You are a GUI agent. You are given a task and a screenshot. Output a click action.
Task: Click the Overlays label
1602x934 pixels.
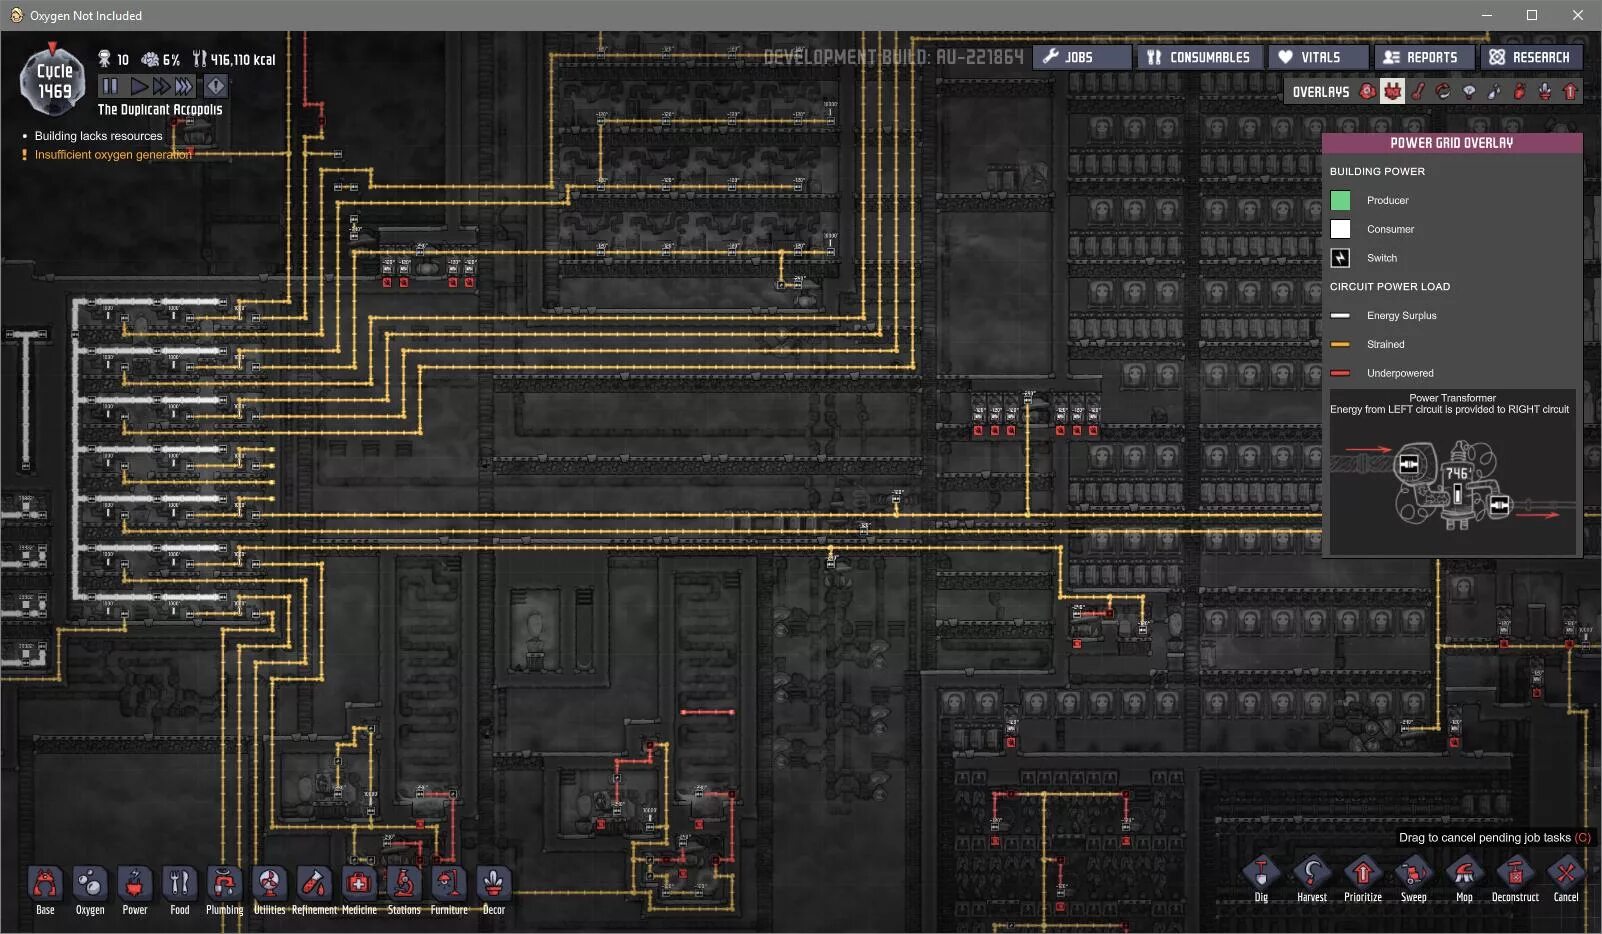(1320, 92)
